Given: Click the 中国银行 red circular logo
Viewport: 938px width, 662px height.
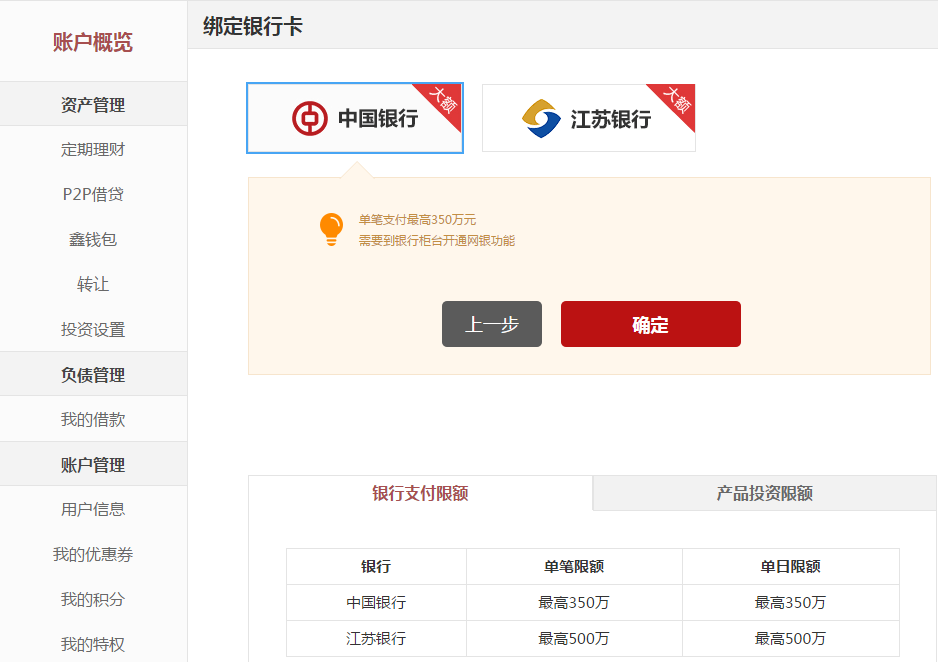Looking at the screenshot, I should pos(309,118).
